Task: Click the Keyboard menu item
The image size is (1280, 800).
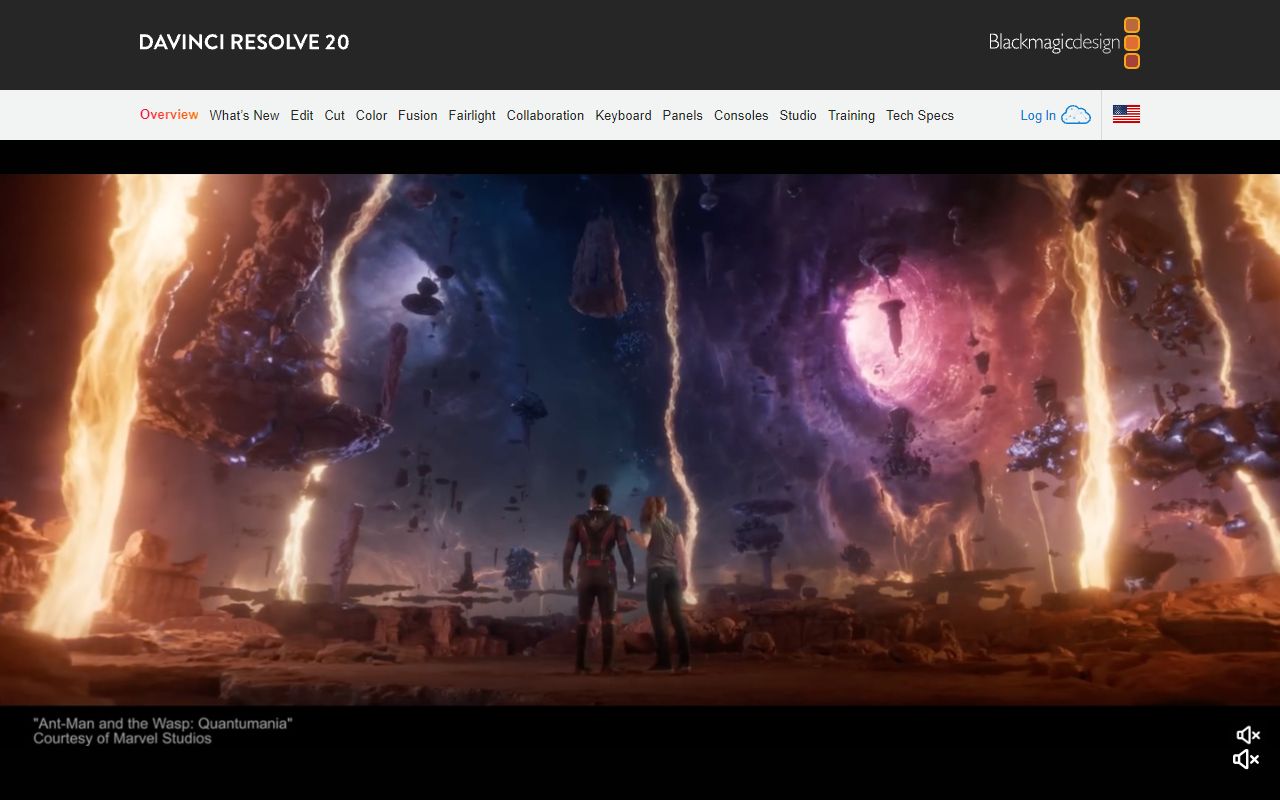Action: pos(623,115)
